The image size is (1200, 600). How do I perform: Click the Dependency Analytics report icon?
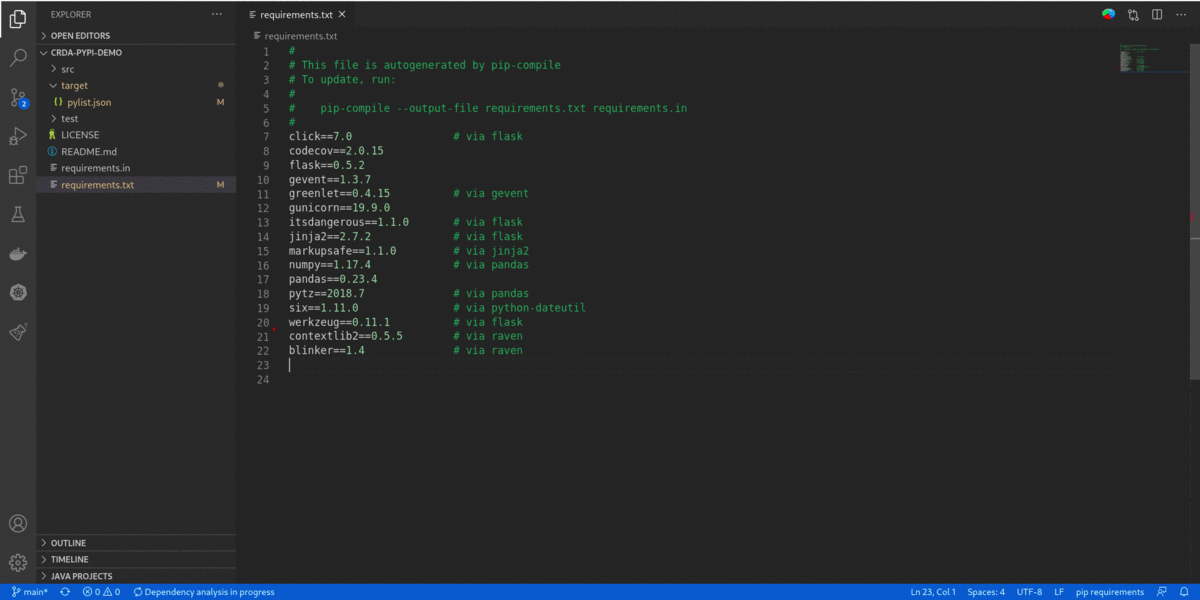pos(1108,15)
